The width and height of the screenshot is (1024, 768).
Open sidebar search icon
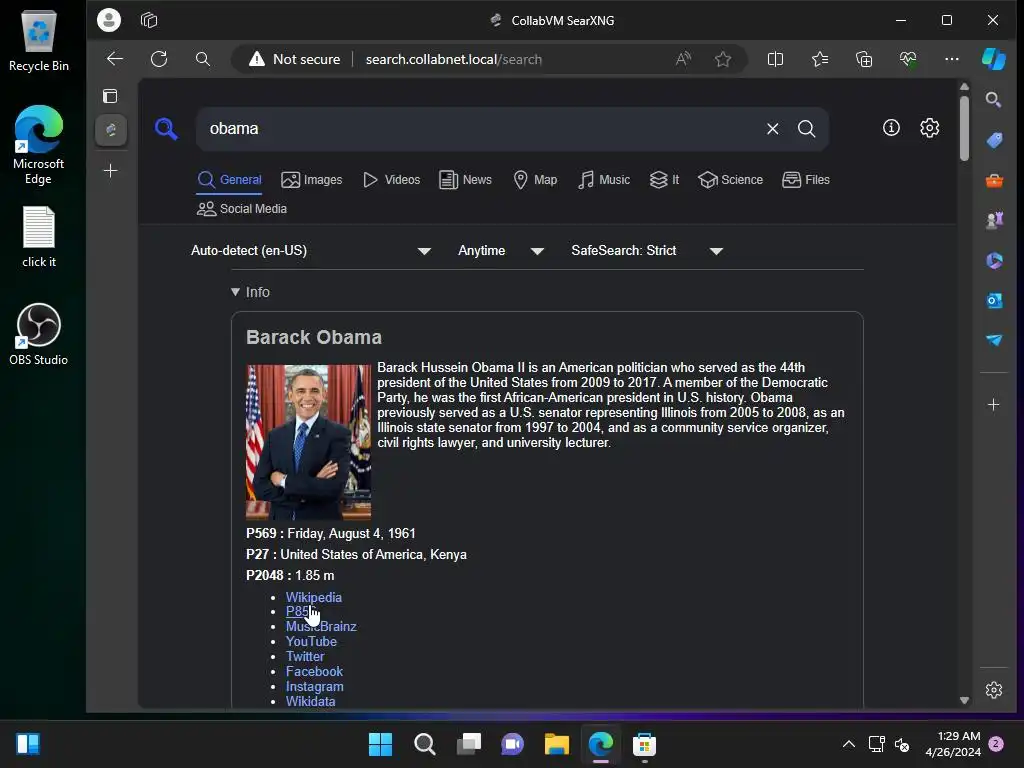pyautogui.click(x=993, y=99)
